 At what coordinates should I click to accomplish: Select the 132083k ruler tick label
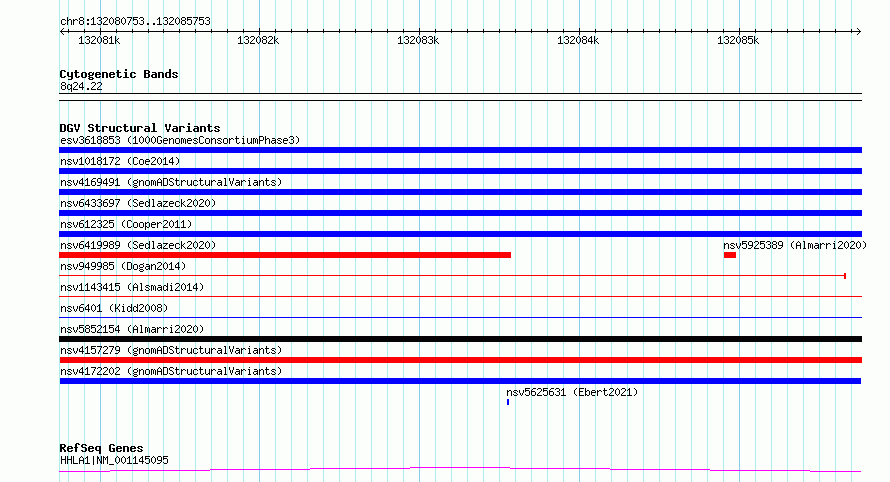pyautogui.click(x=418, y=40)
